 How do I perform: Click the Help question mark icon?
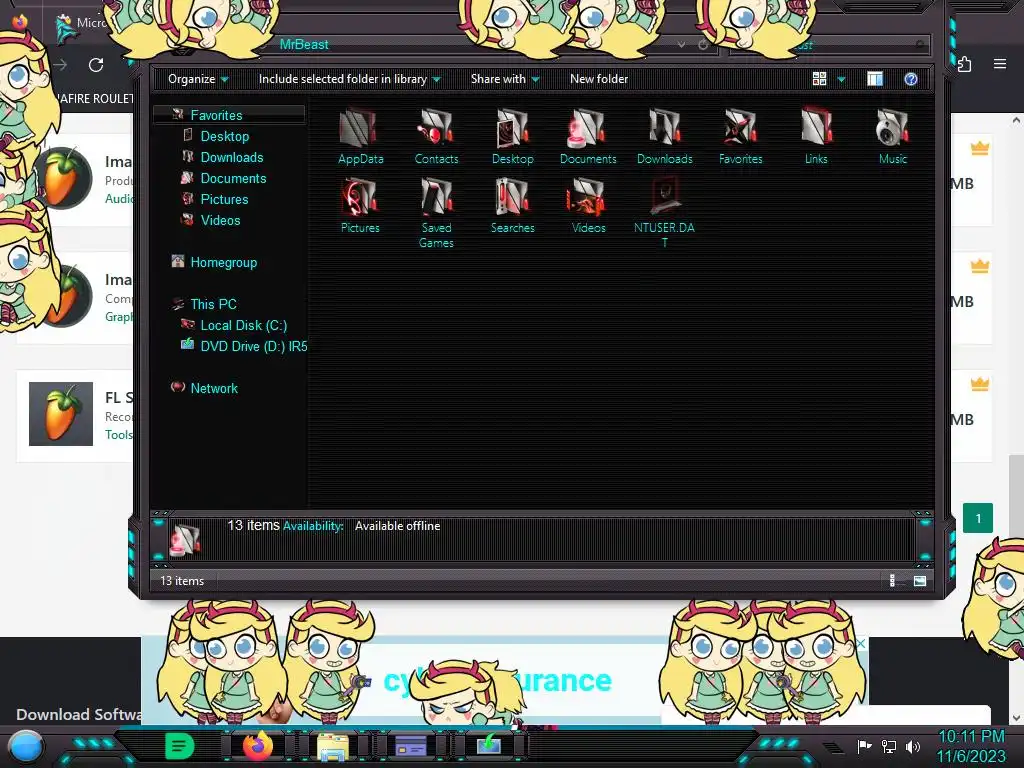coord(911,79)
